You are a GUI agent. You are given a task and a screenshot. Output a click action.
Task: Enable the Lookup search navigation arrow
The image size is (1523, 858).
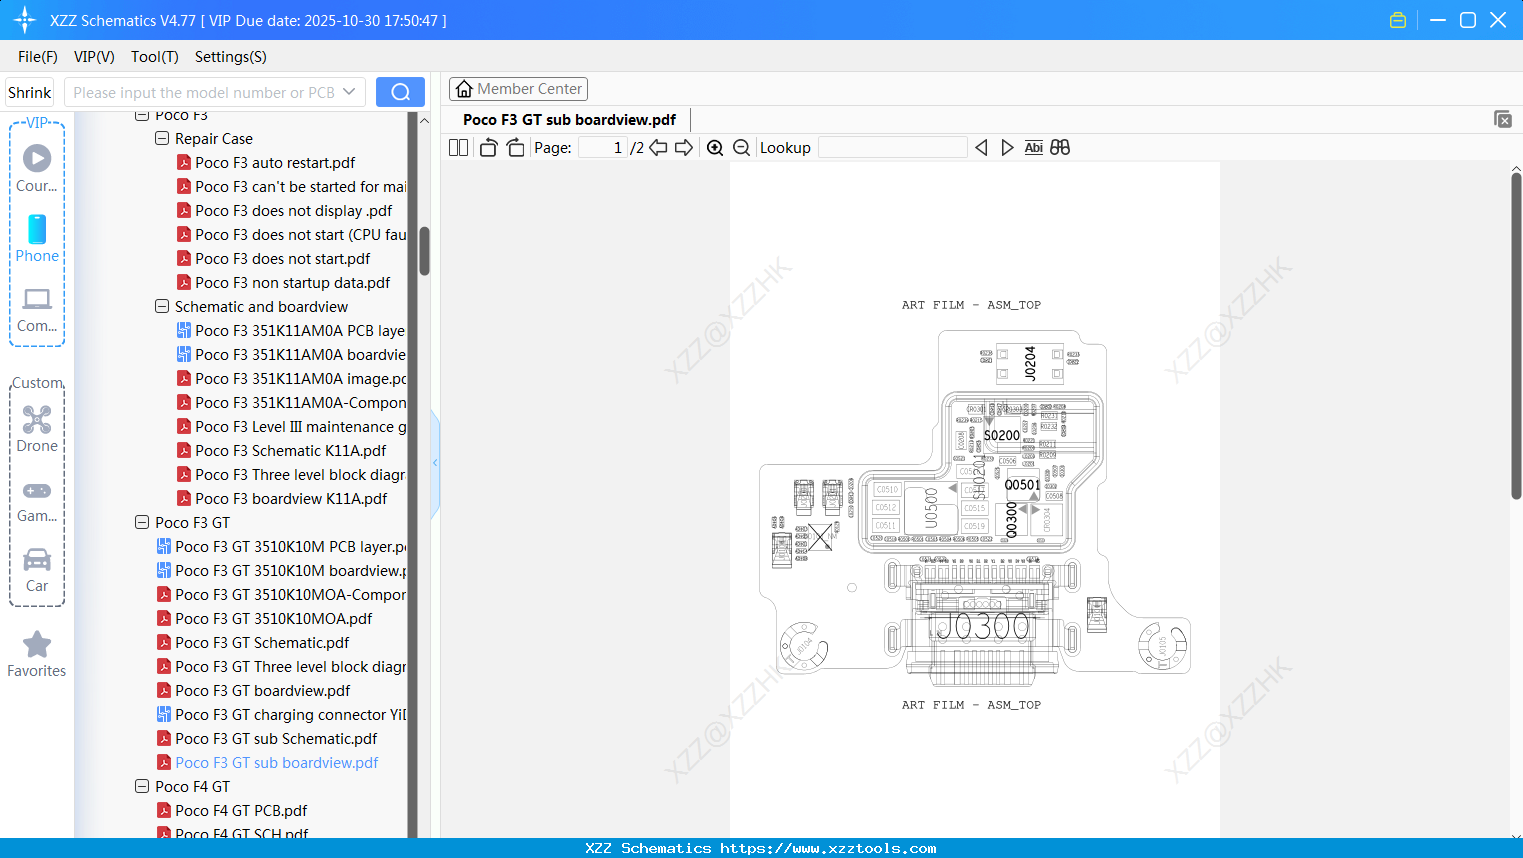(1007, 147)
